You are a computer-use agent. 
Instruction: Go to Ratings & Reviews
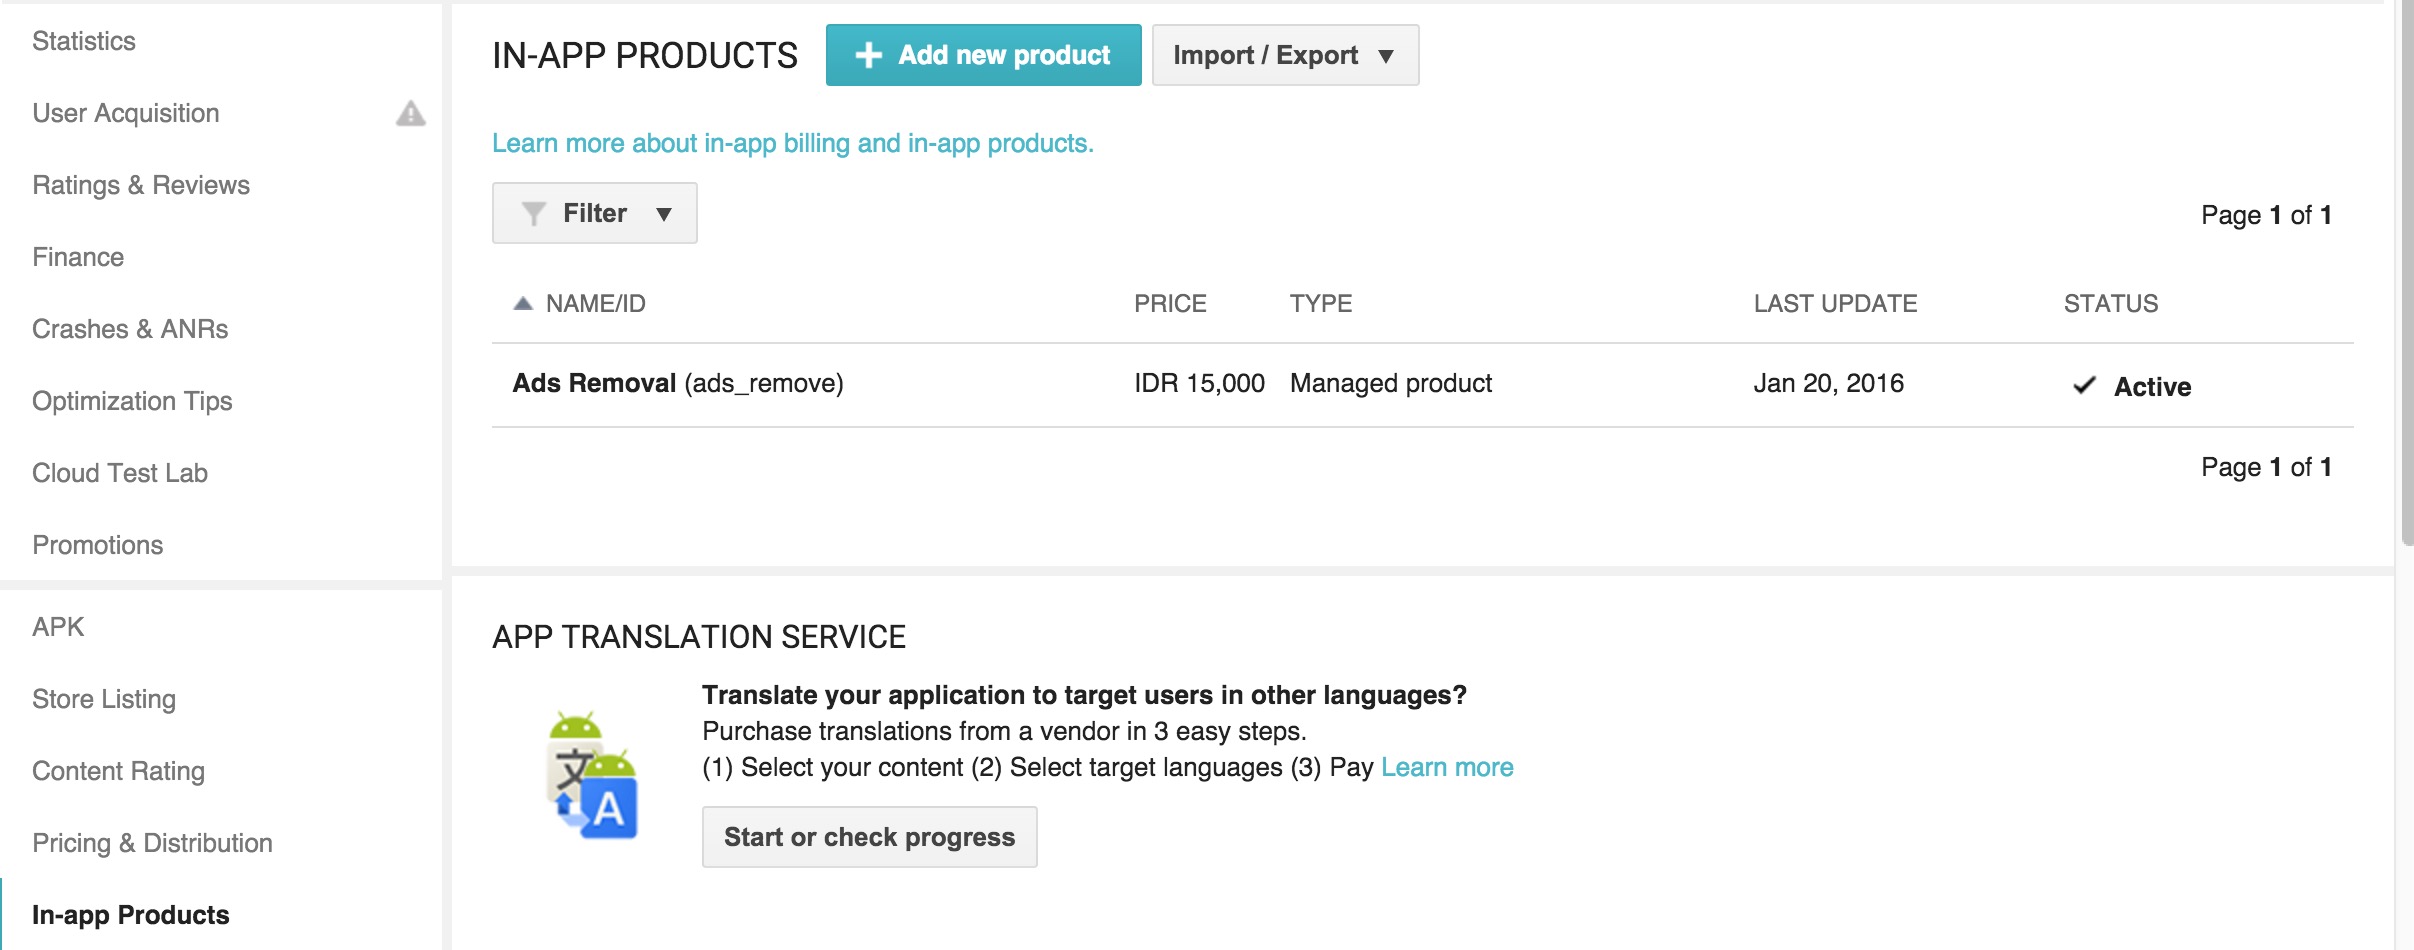pyautogui.click(x=141, y=186)
